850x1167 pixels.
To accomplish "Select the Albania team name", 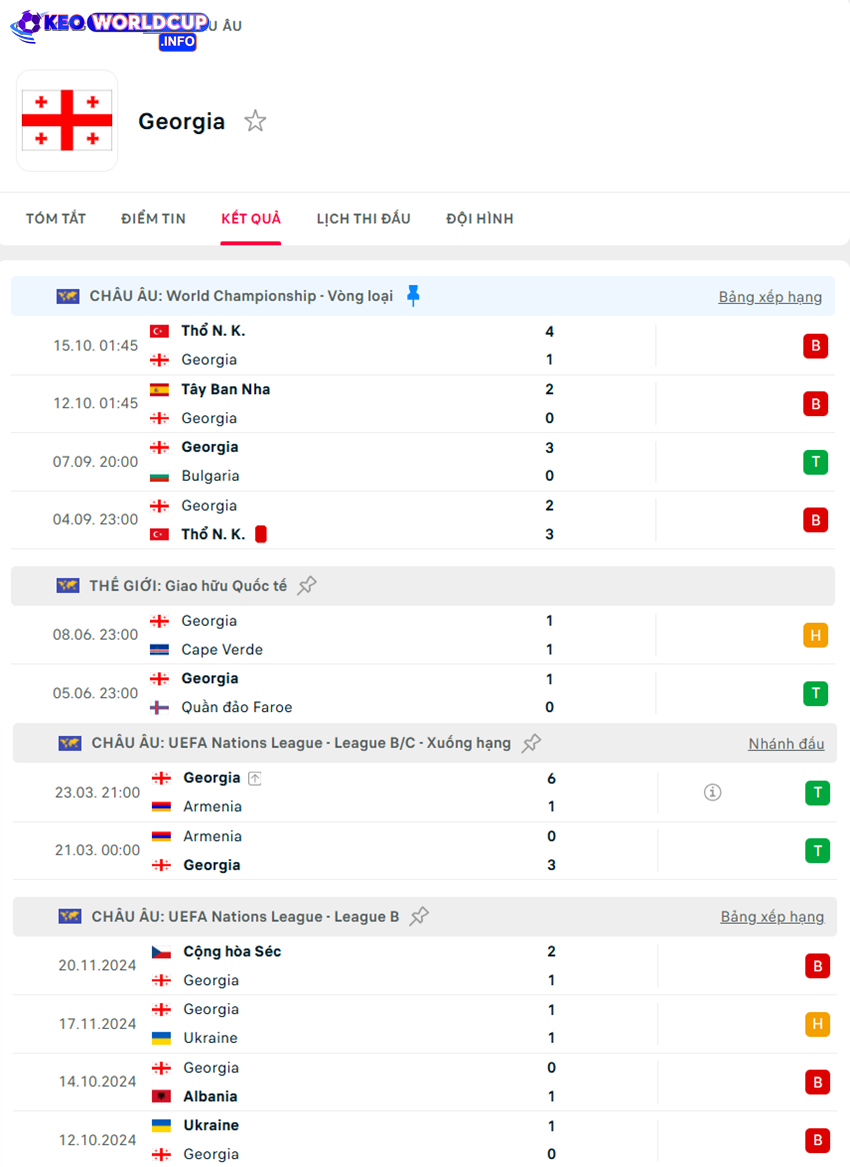I will (x=211, y=1096).
